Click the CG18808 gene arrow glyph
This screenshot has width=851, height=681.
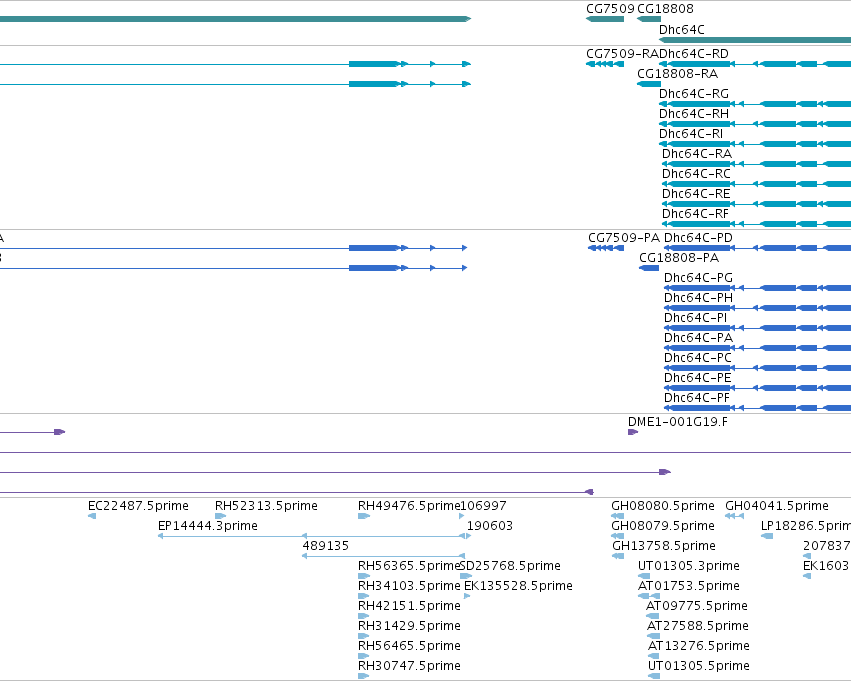[649, 19]
